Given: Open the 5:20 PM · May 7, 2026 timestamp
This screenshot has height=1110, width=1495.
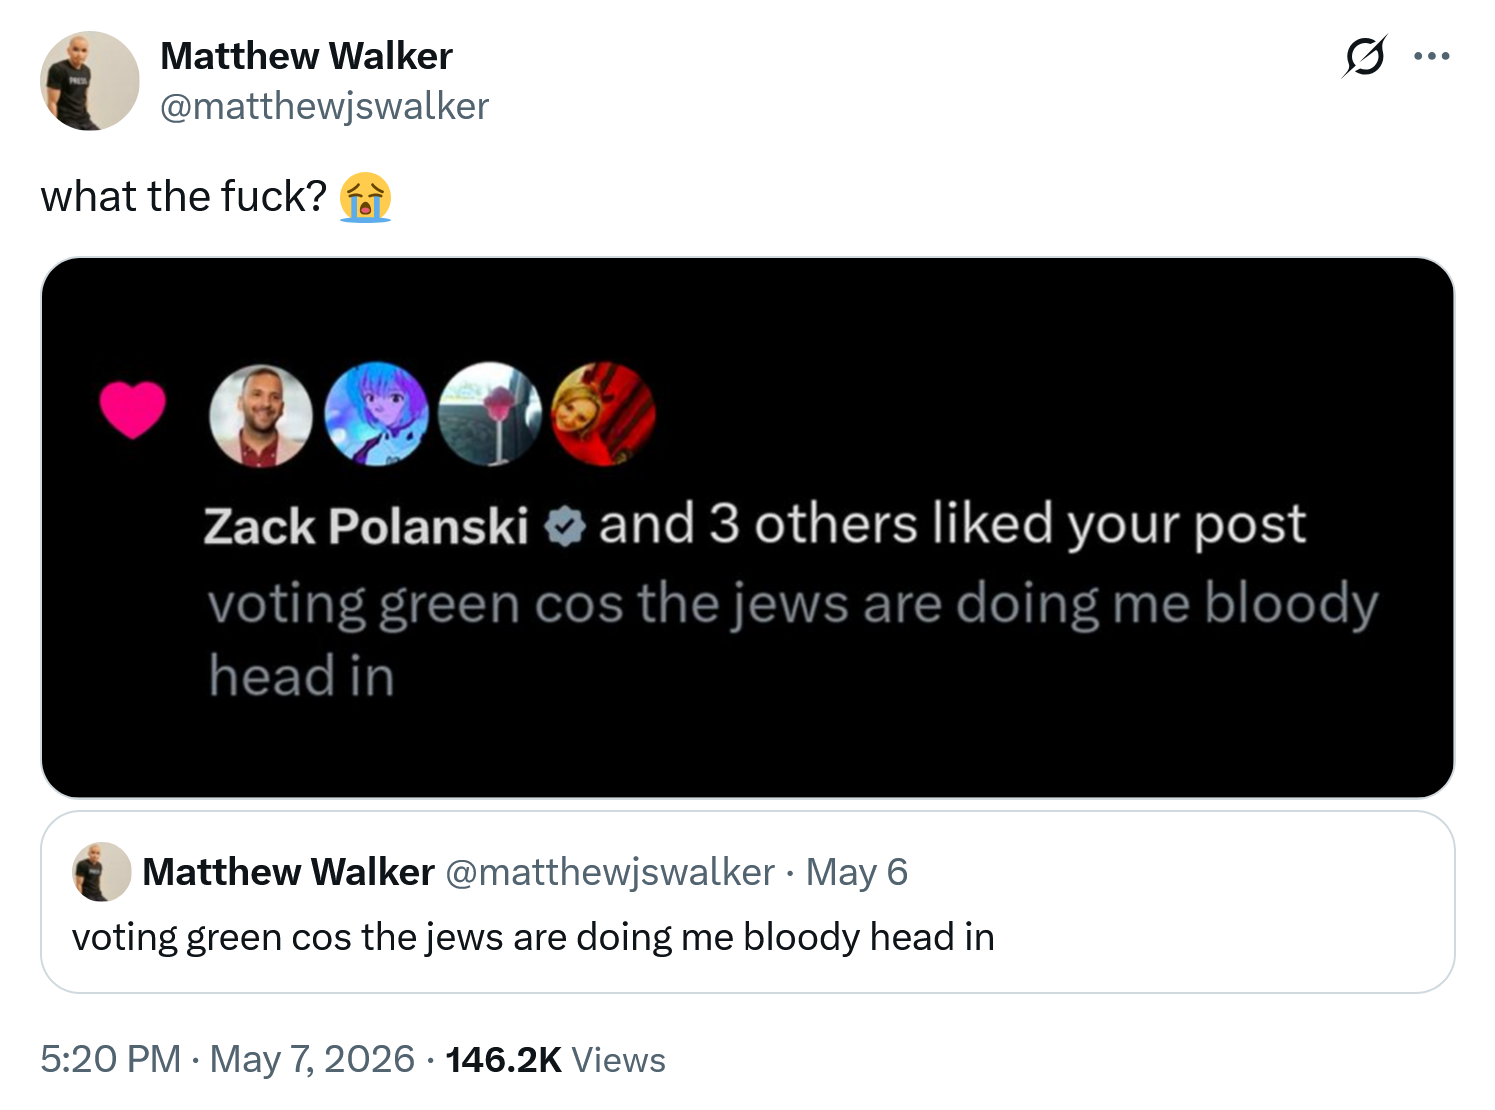Looking at the screenshot, I should pos(227,1059).
